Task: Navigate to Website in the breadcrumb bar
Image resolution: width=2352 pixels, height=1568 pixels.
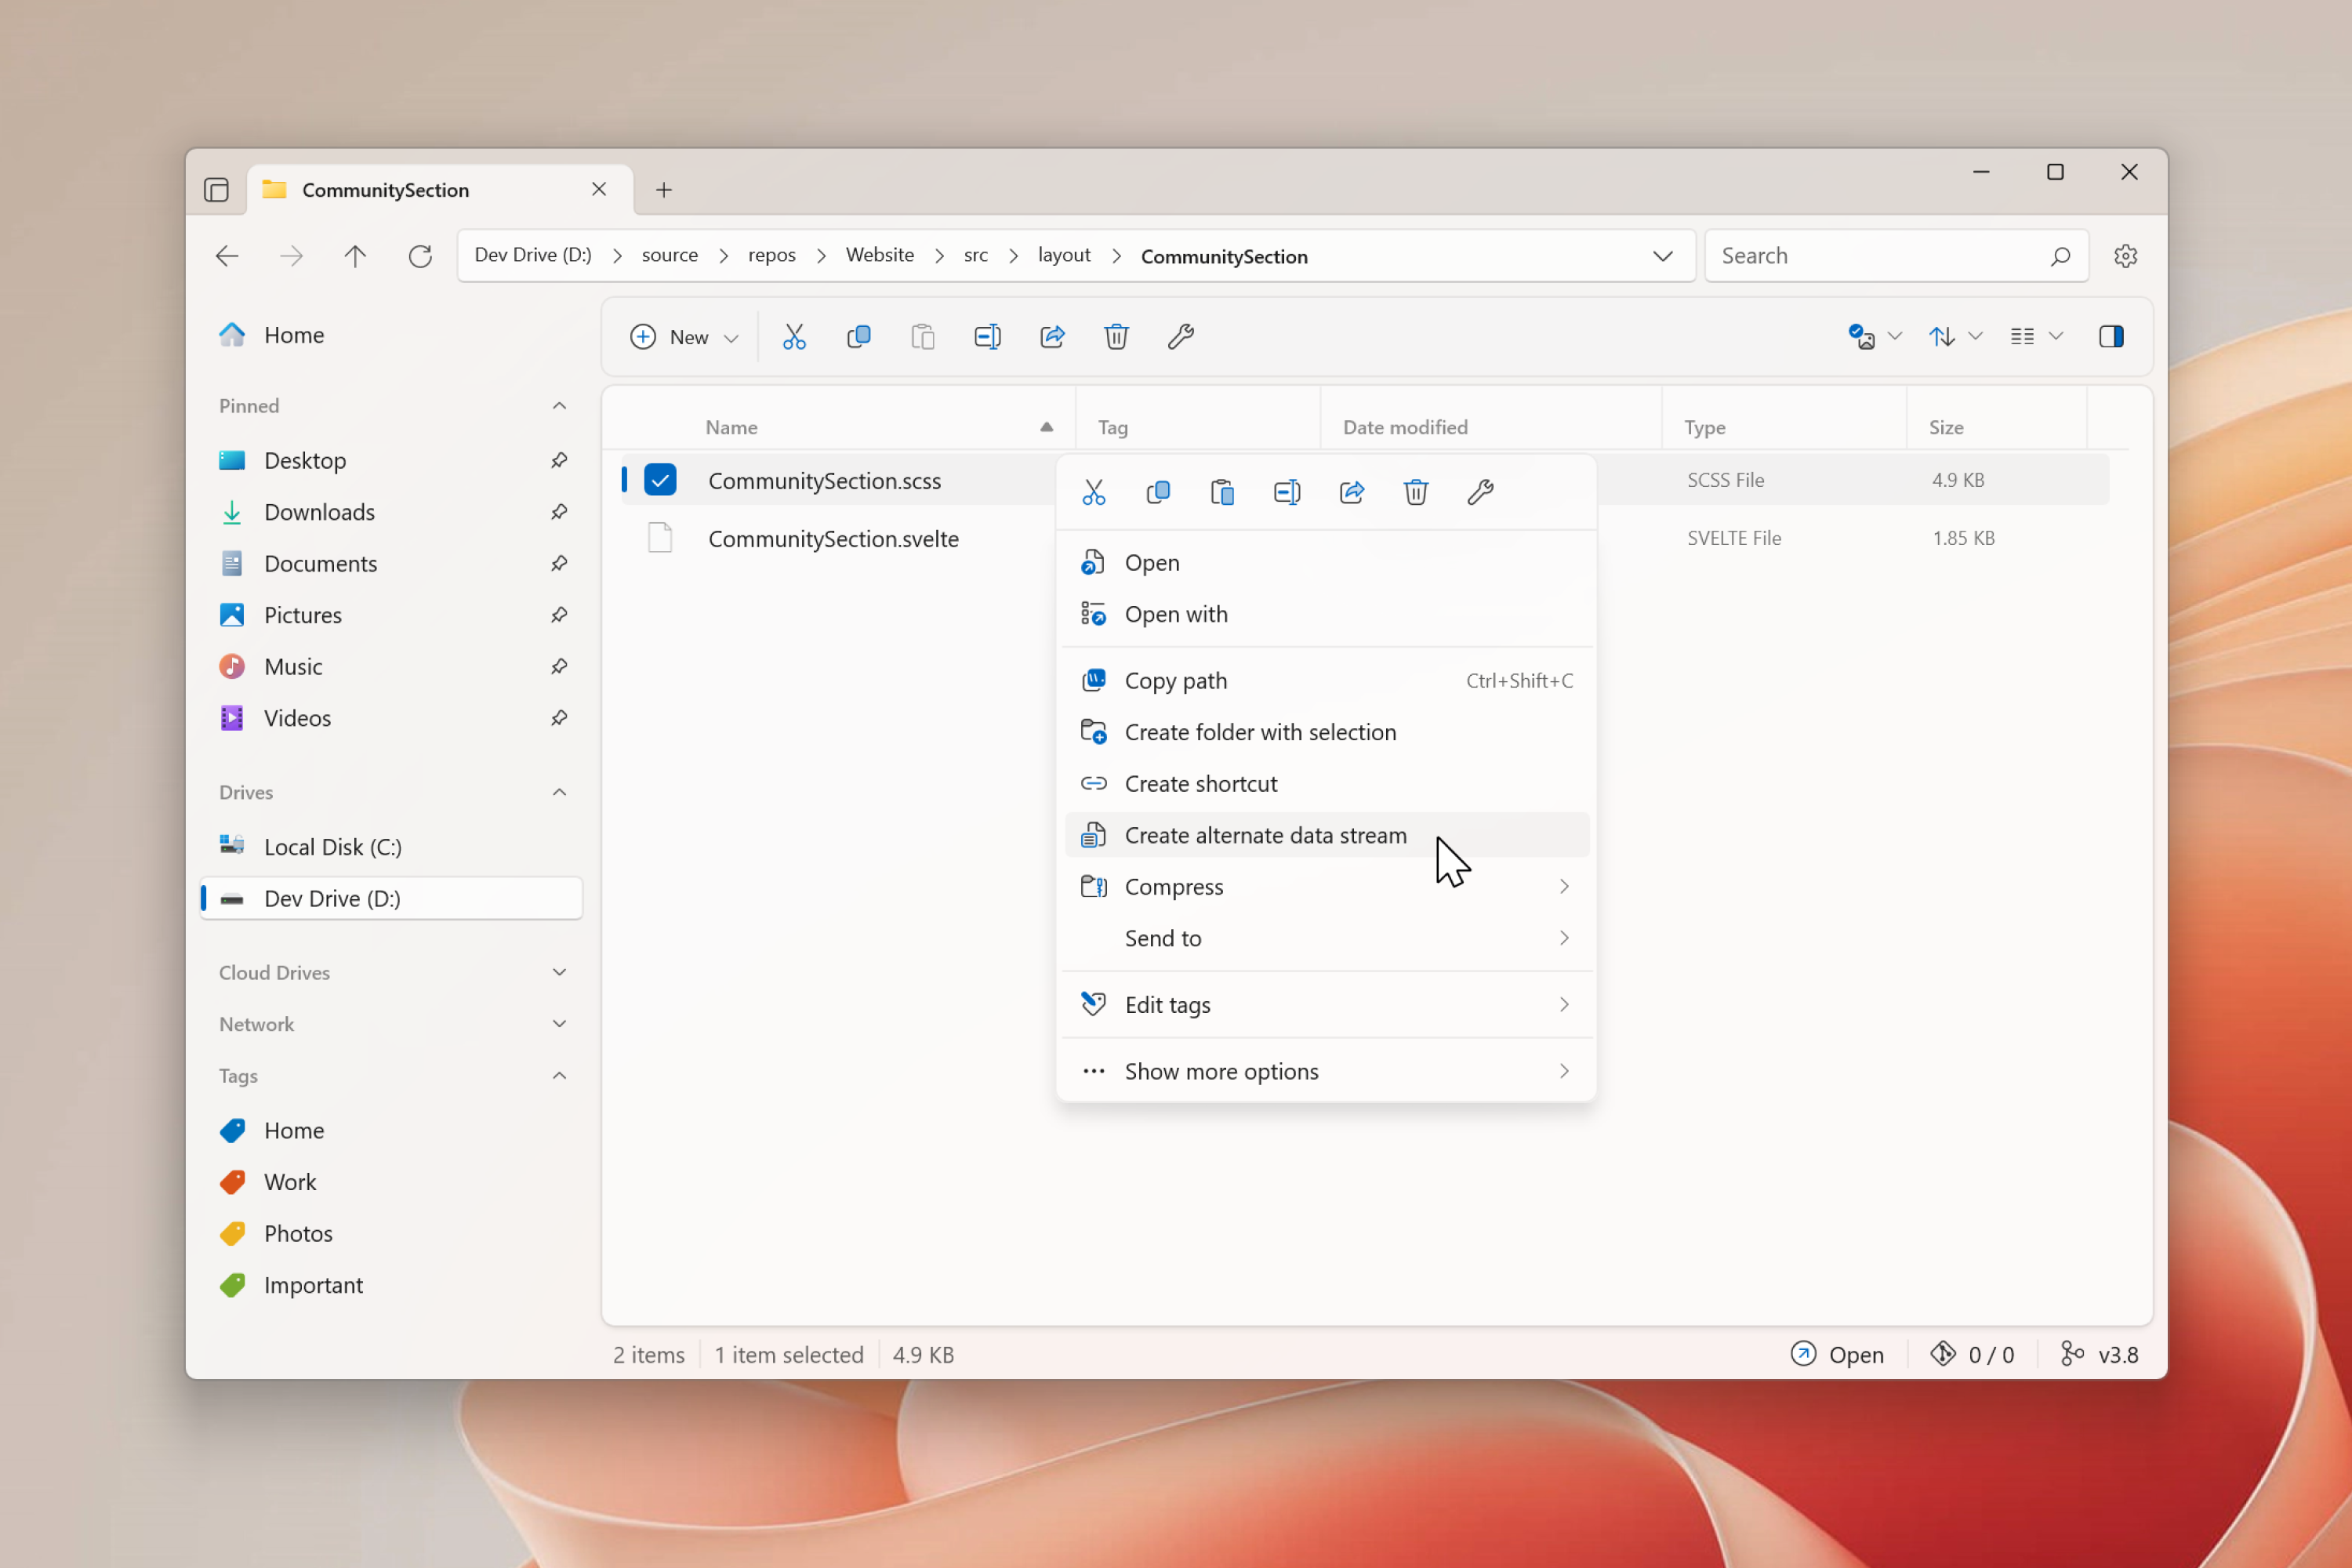Action: point(879,255)
